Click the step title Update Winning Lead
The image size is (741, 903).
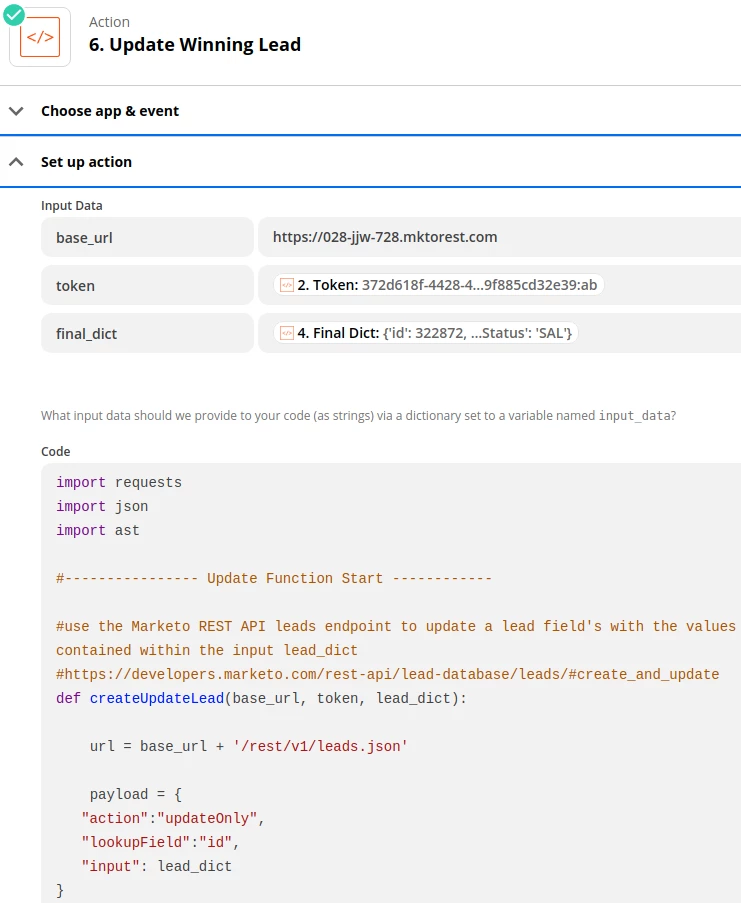pos(195,45)
